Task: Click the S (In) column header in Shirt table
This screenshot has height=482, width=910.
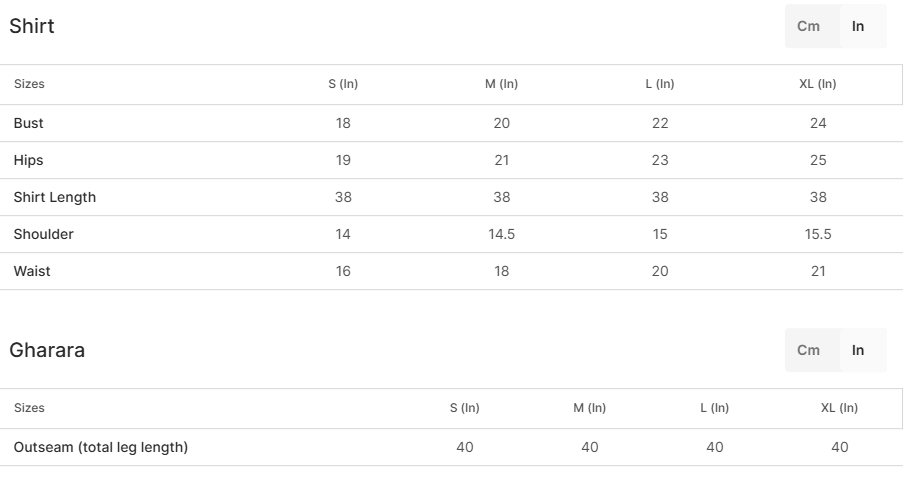Action: (x=343, y=84)
